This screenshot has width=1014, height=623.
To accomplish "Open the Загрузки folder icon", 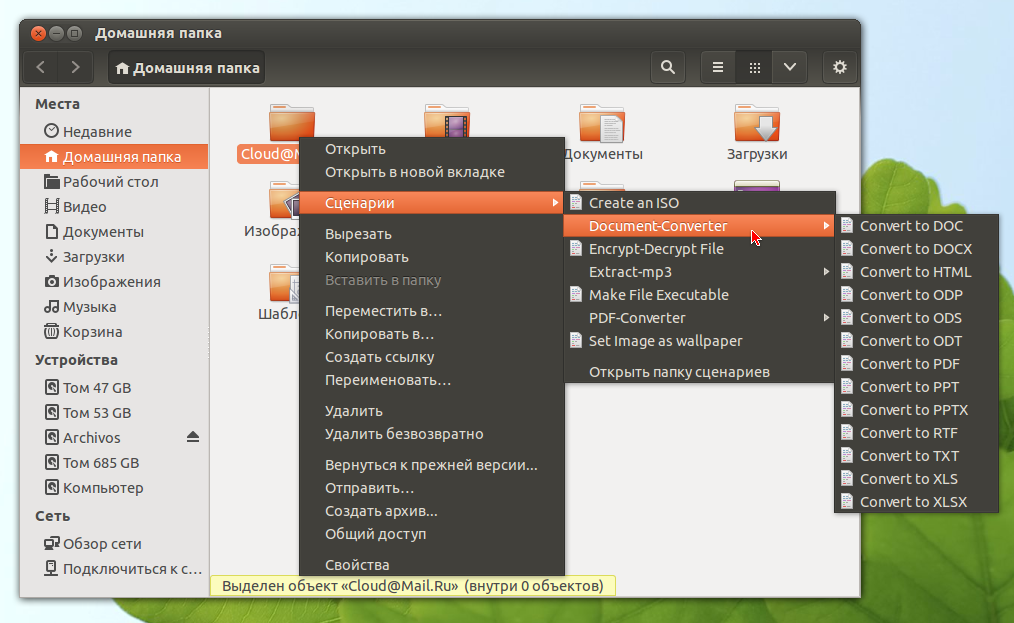I will [x=757, y=125].
